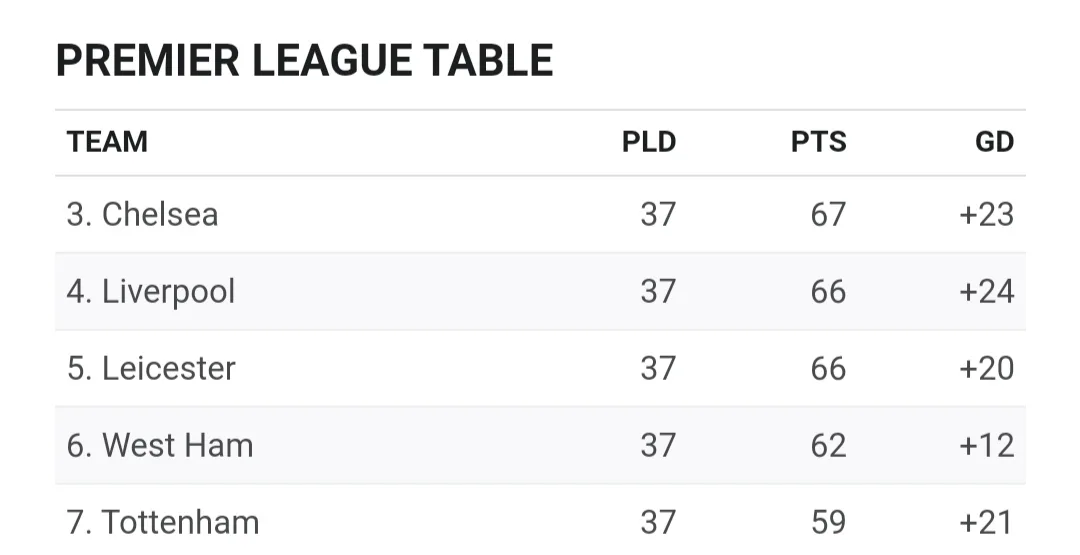Click the GD column header

[x=994, y=142]
